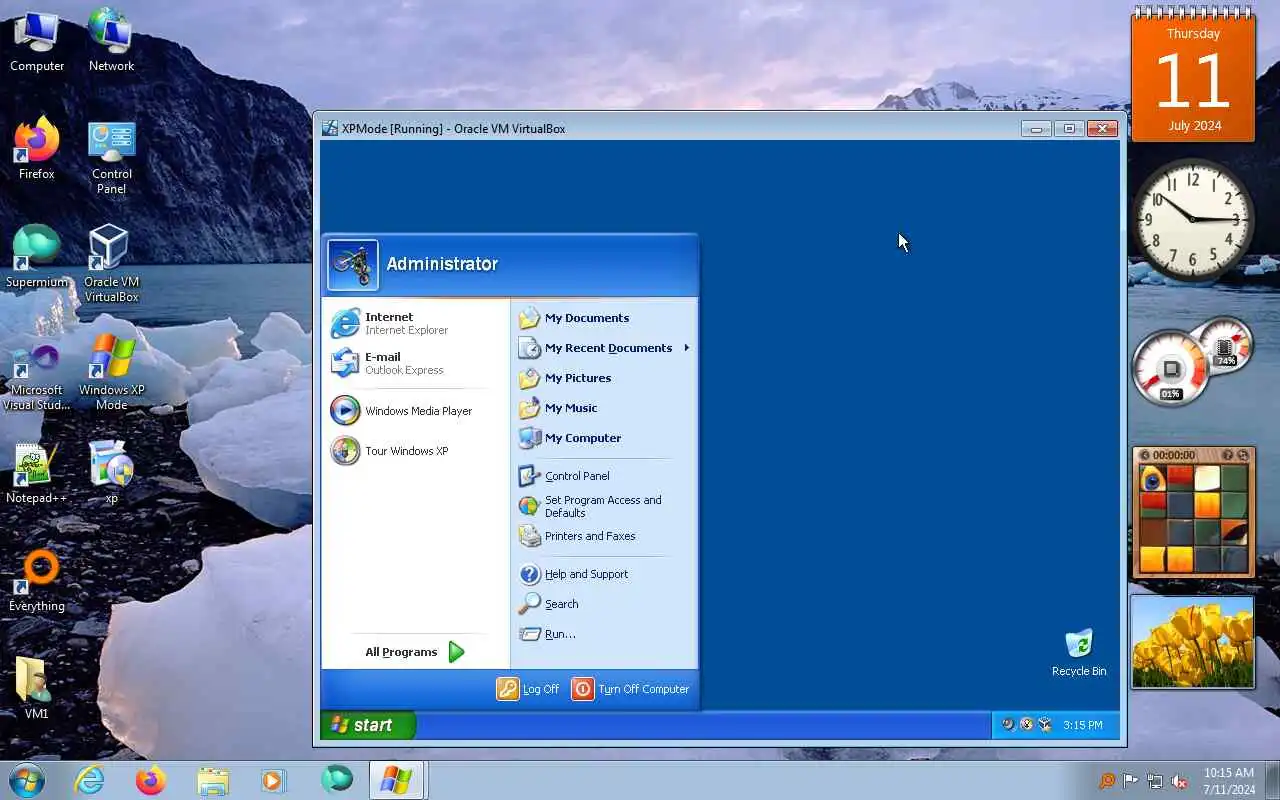Open Microsoft Visual Studio shortcut
Screen dimensions: 1280x800
(37, 377)
